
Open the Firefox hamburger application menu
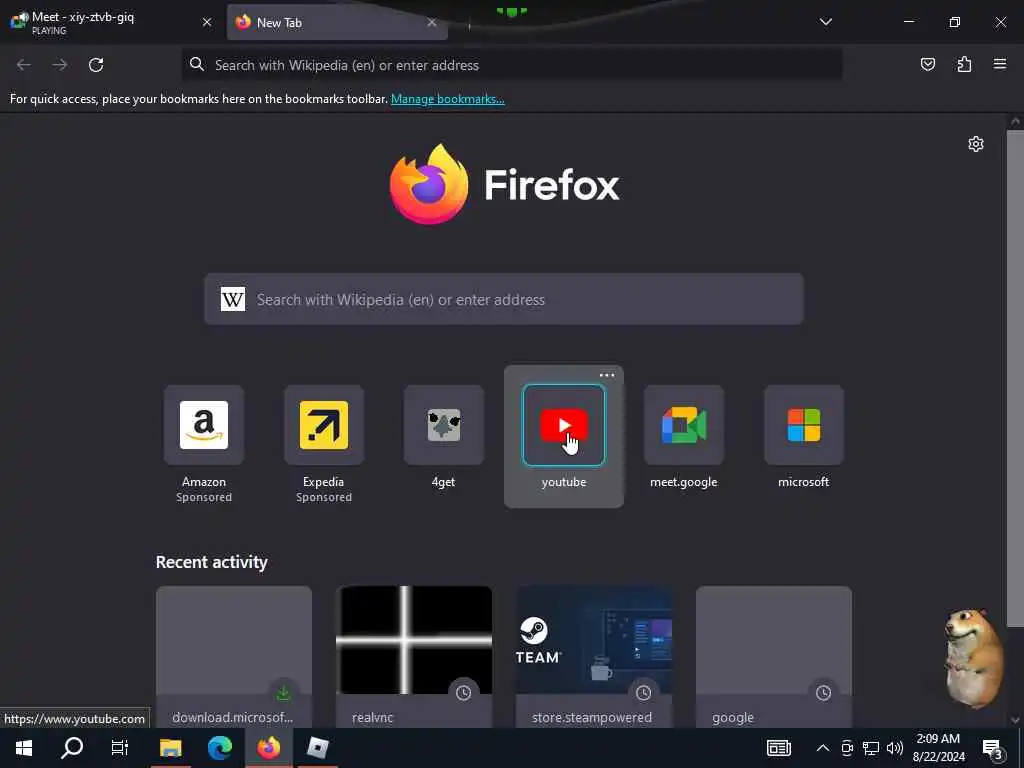[1000, 64]
